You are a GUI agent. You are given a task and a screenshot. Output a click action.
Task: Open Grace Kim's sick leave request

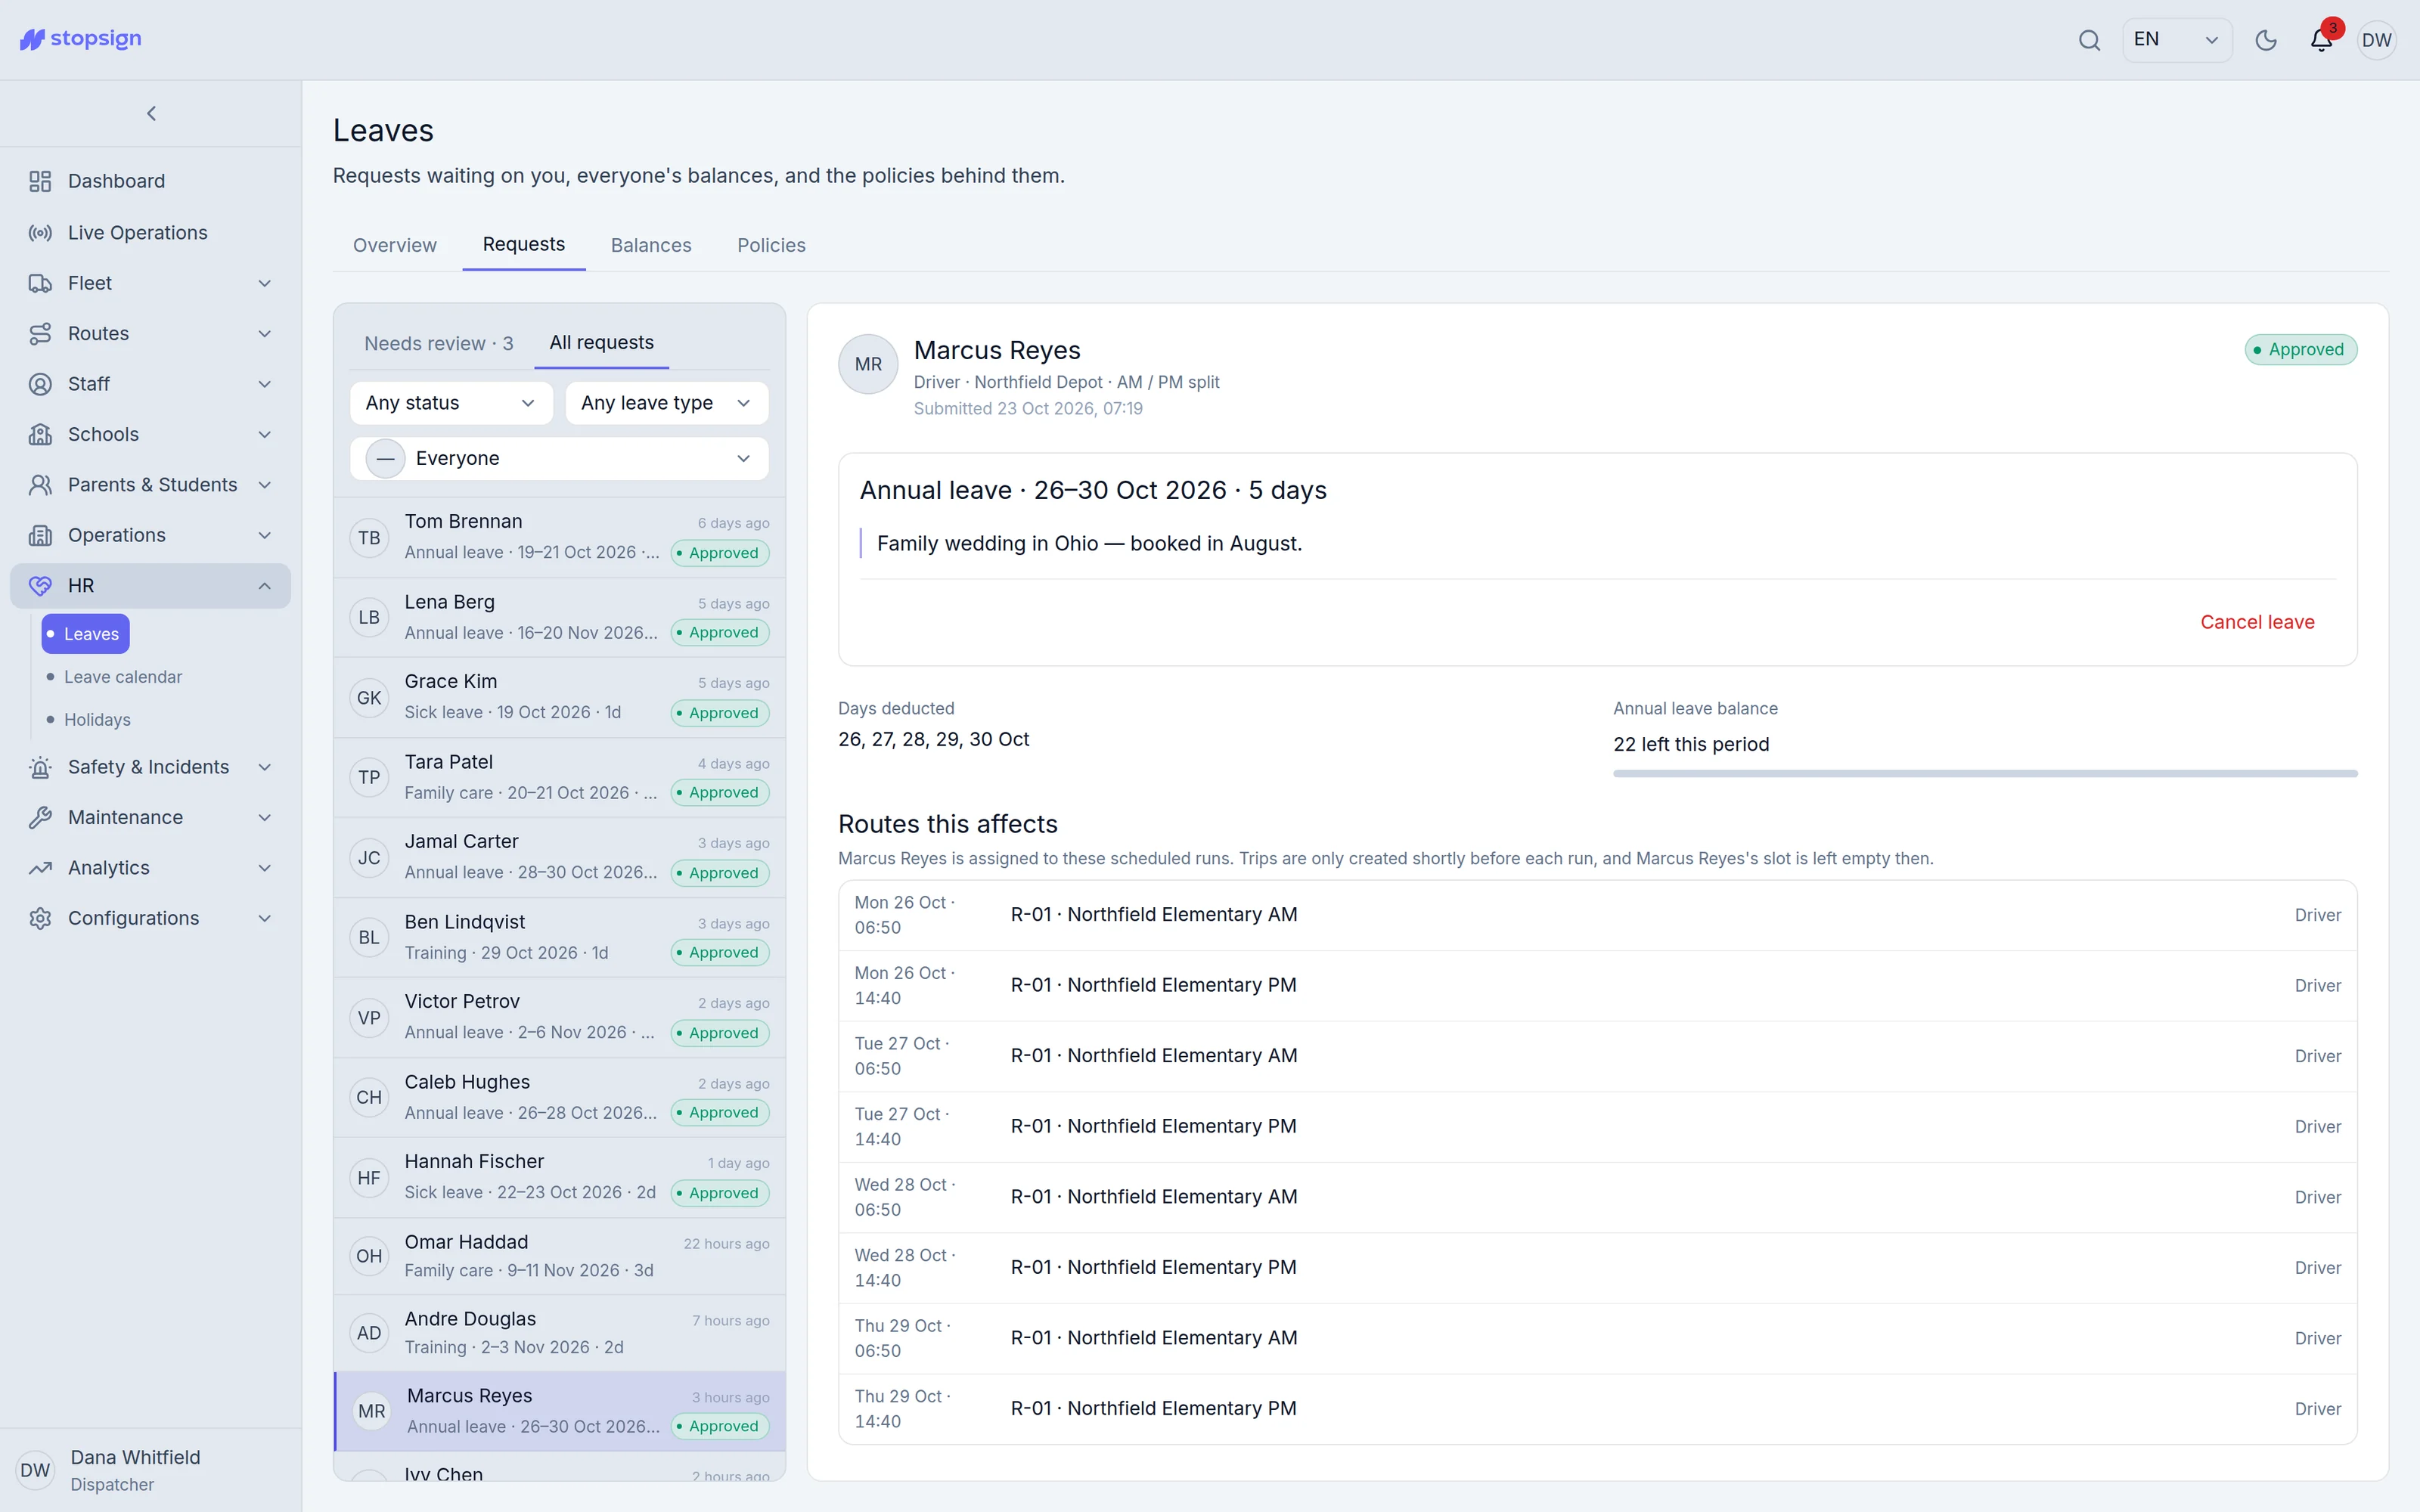pyautogui.click(x=559, y=697)
